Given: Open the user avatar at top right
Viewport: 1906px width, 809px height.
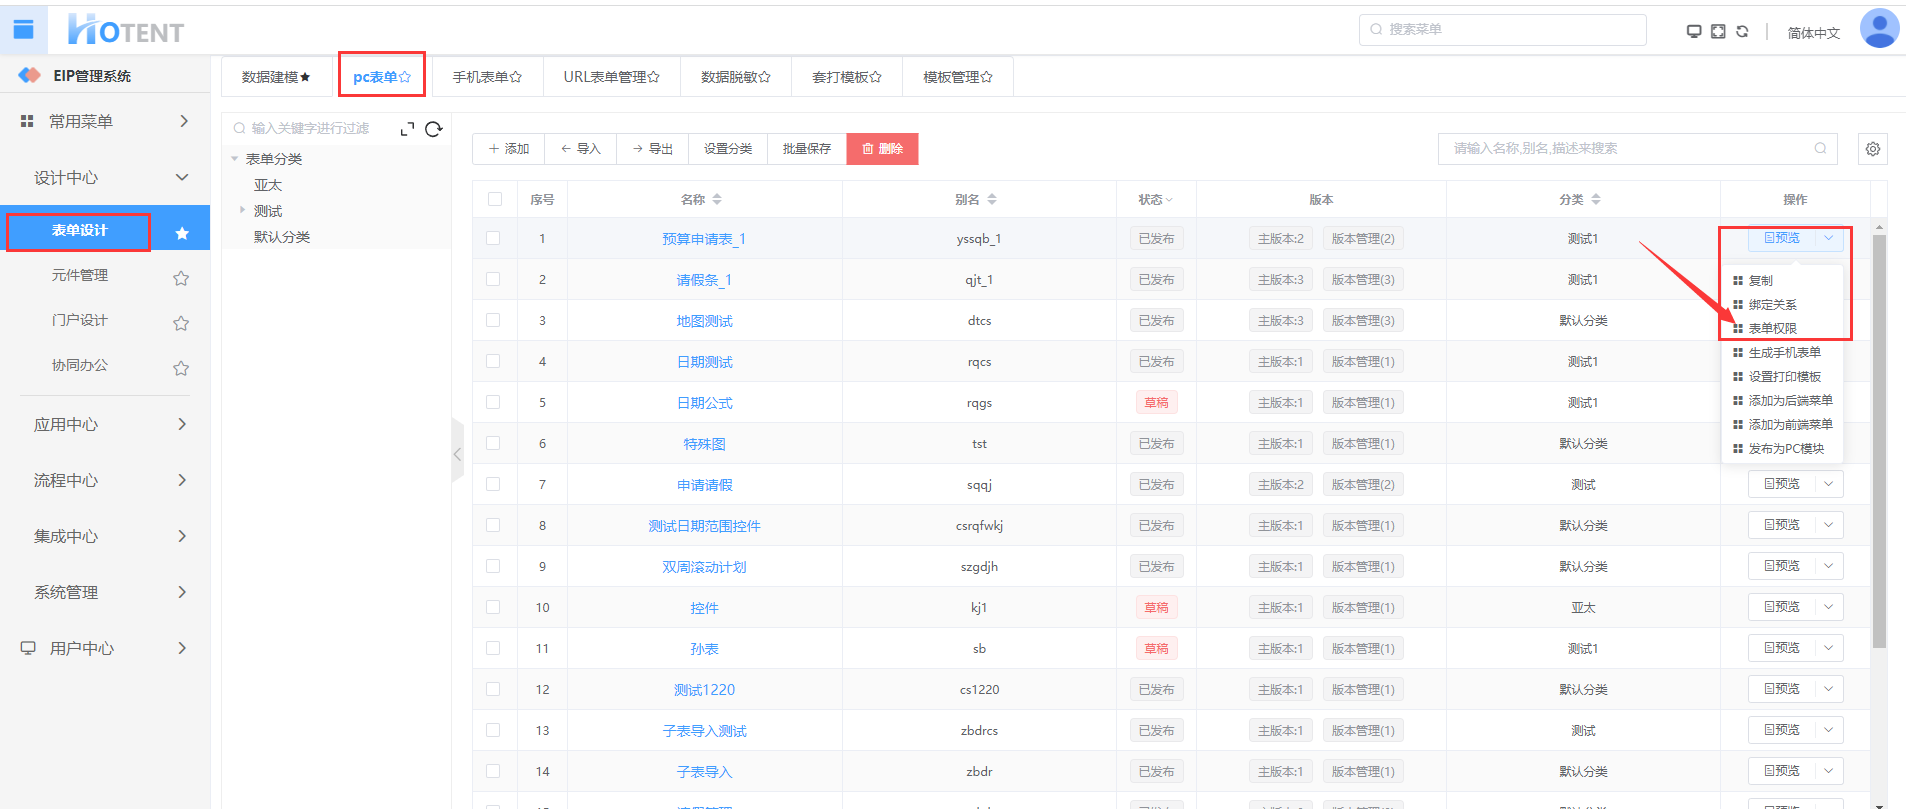Looking at the screenshot, I should (1878, 28).
